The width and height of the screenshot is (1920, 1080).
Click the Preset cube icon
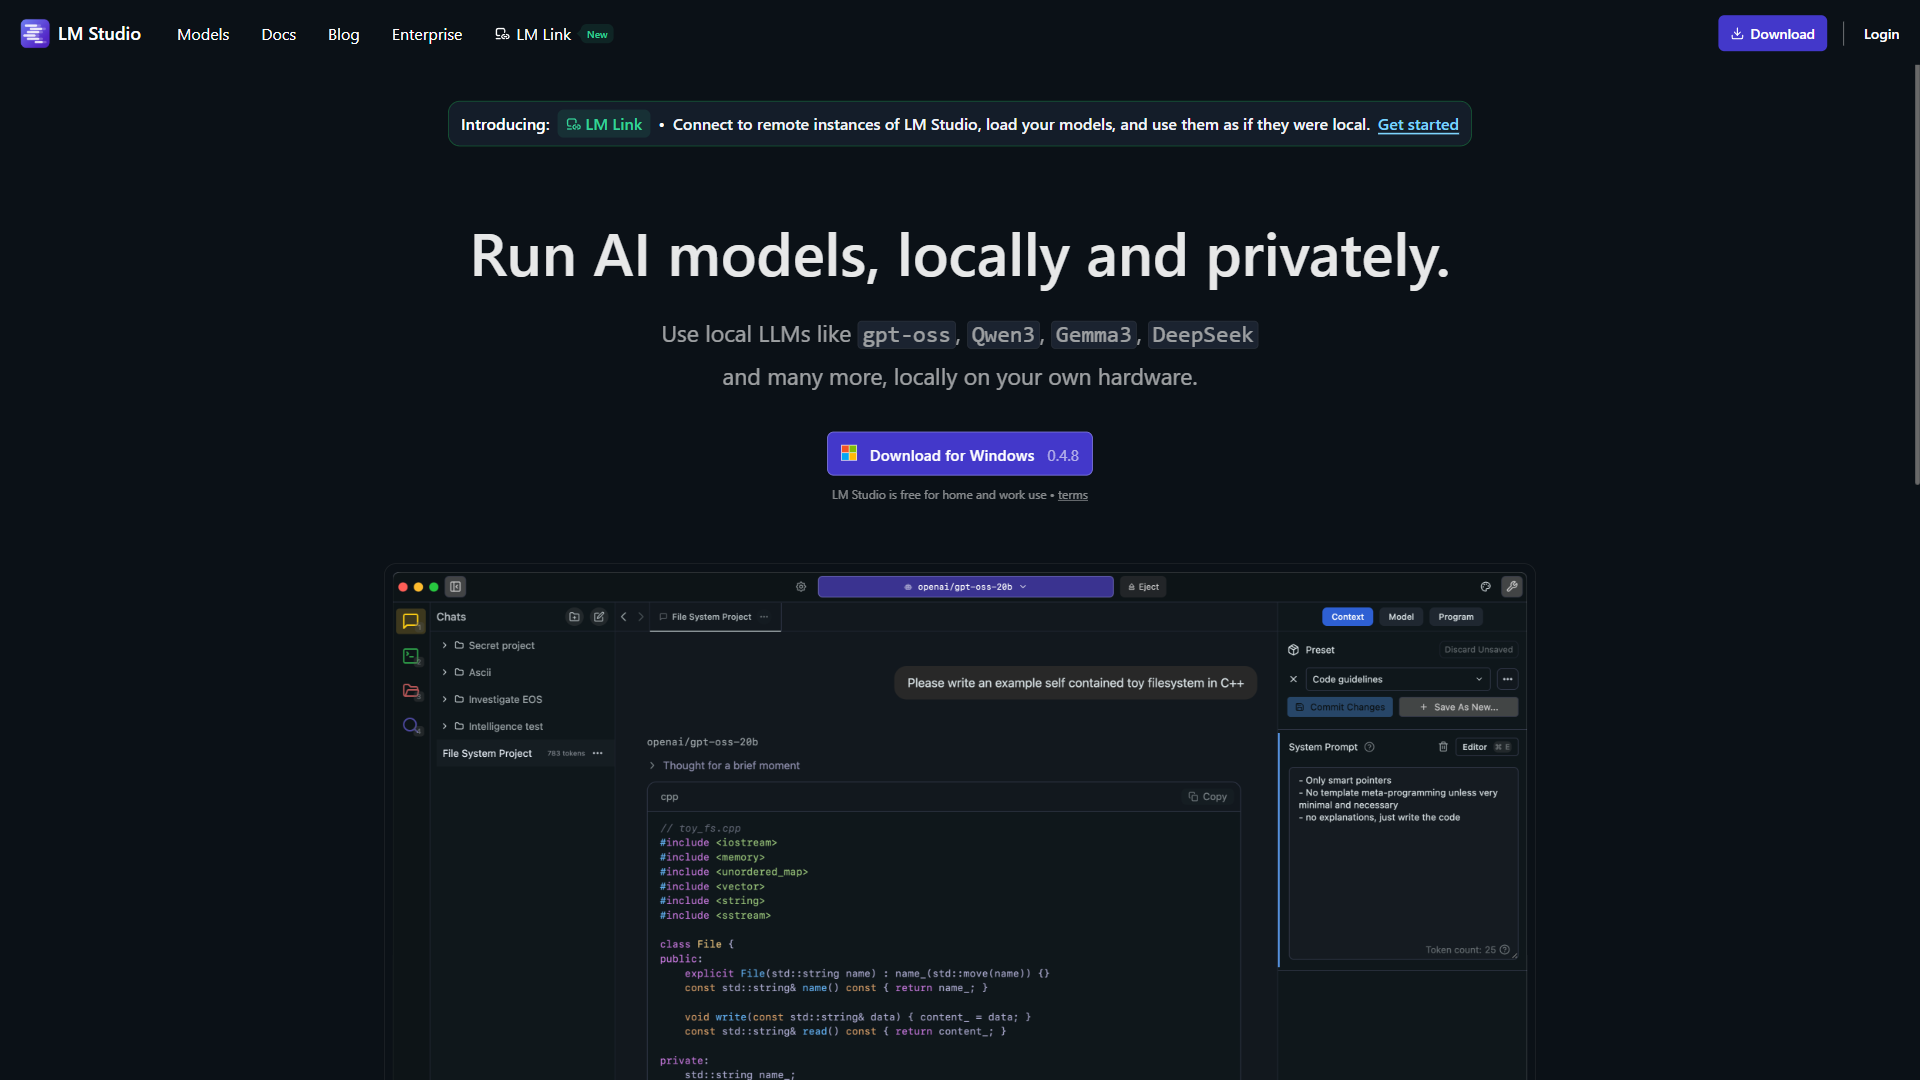tap(1293, 650)
